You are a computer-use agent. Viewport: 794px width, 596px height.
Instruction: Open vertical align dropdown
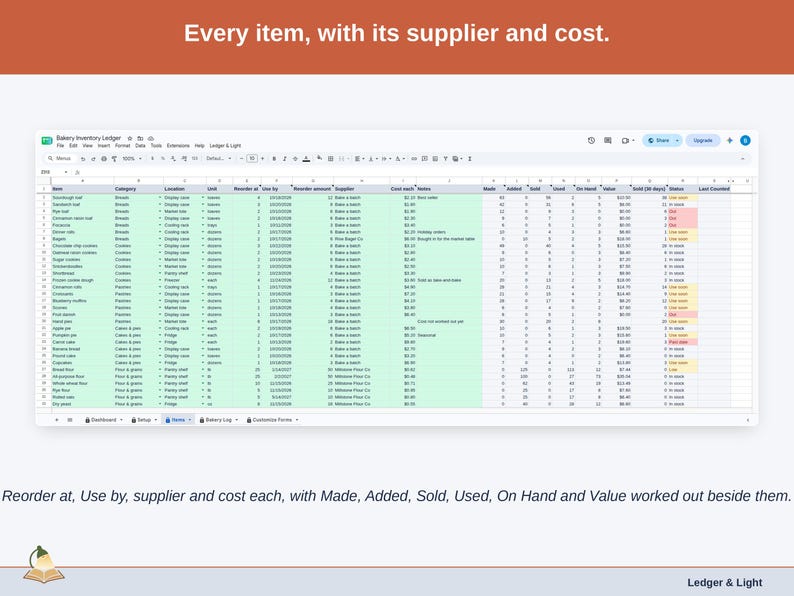[x=373, y=159]
